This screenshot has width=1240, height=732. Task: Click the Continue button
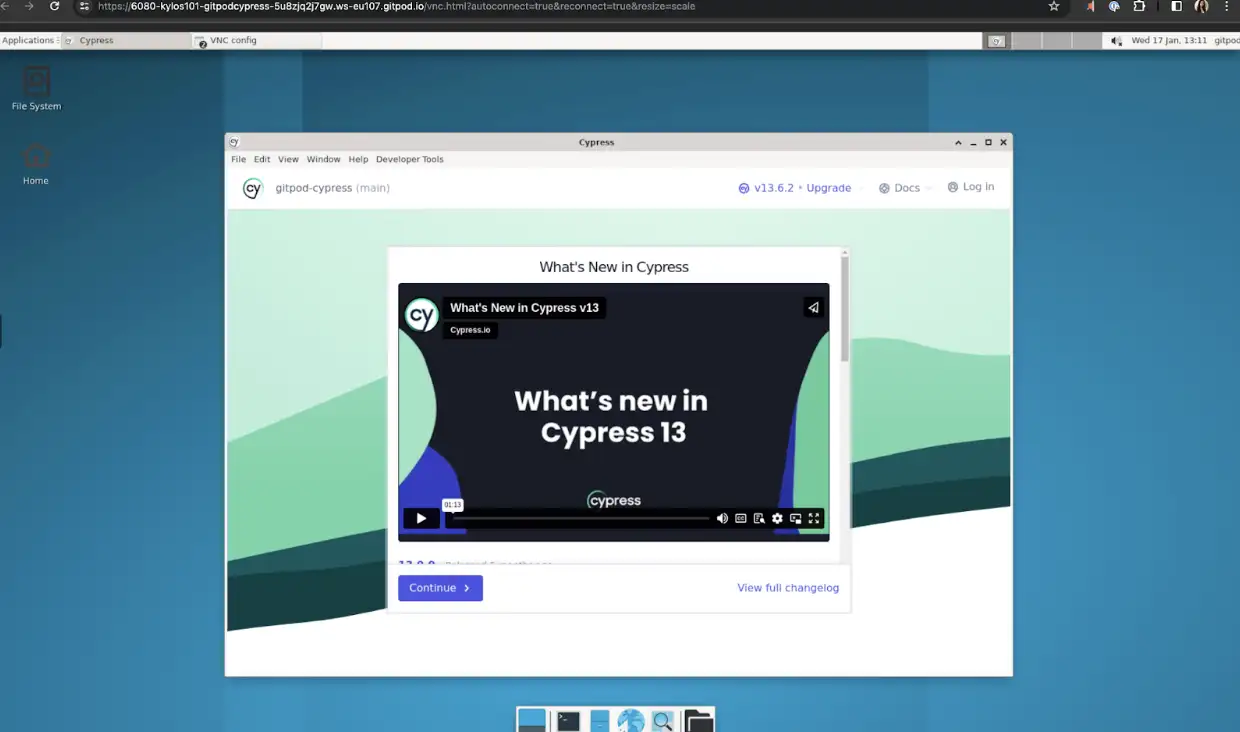pyautogui.click(x=440, y=588)
